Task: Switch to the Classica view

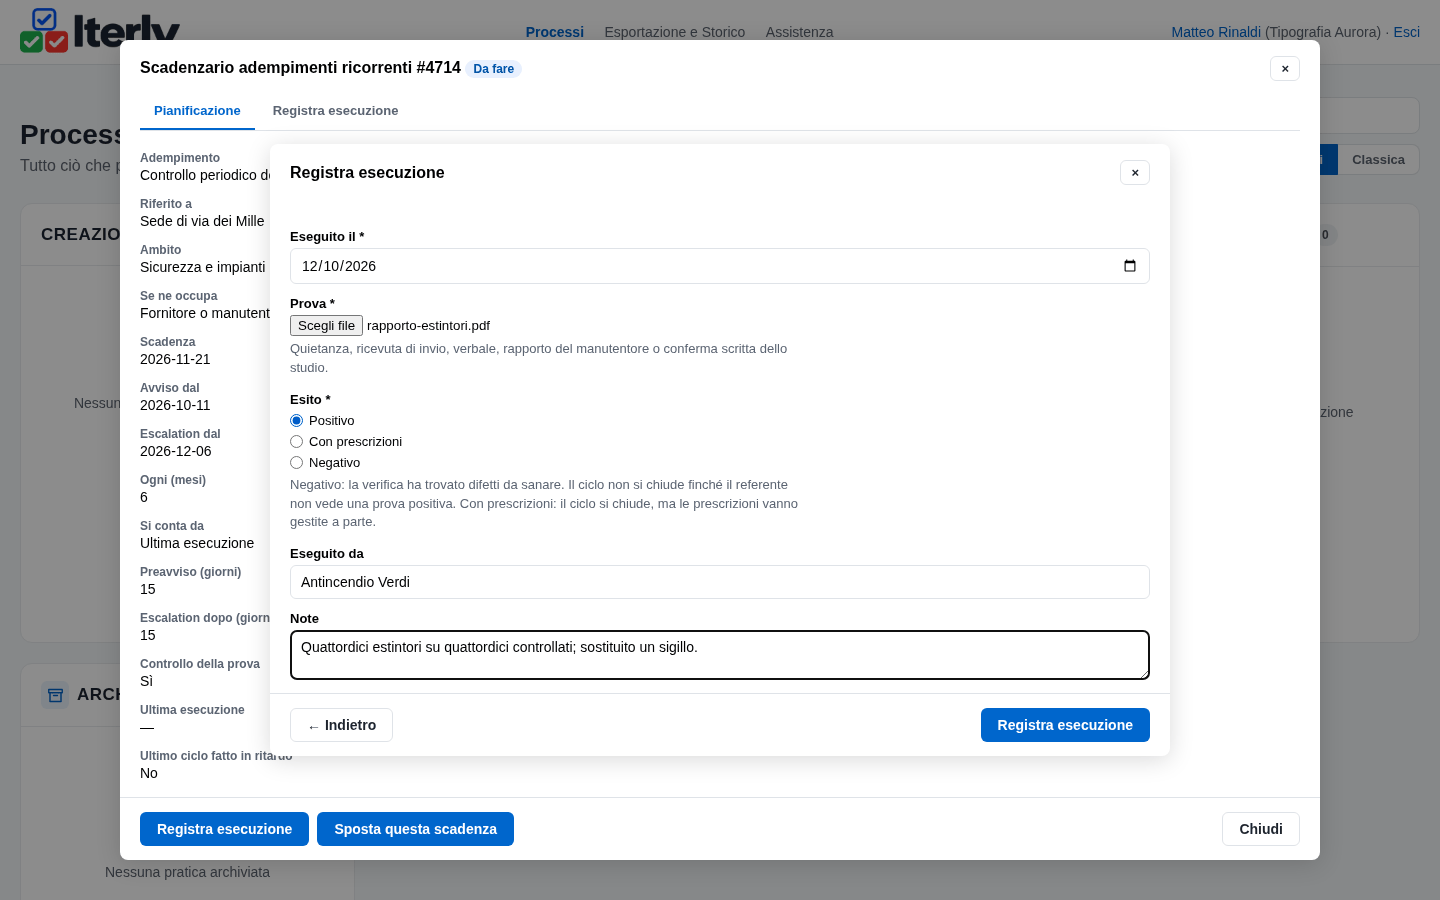Action: 1378,160
